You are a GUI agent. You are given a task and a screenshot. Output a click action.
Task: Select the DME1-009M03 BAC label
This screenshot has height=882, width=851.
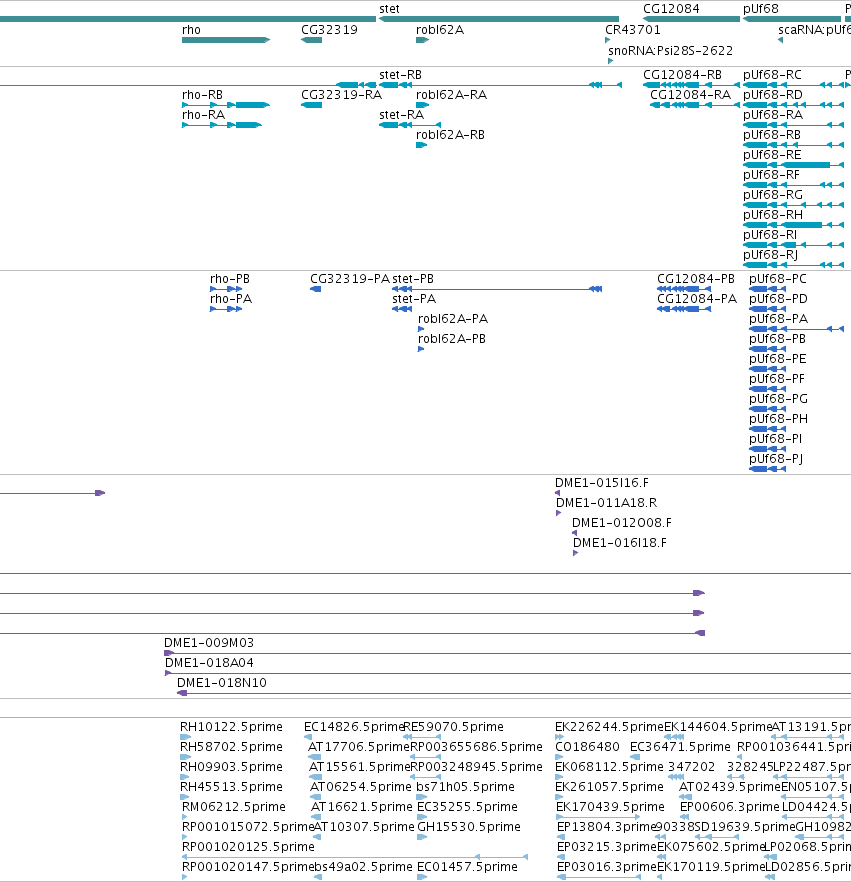[x=209, y=643]
